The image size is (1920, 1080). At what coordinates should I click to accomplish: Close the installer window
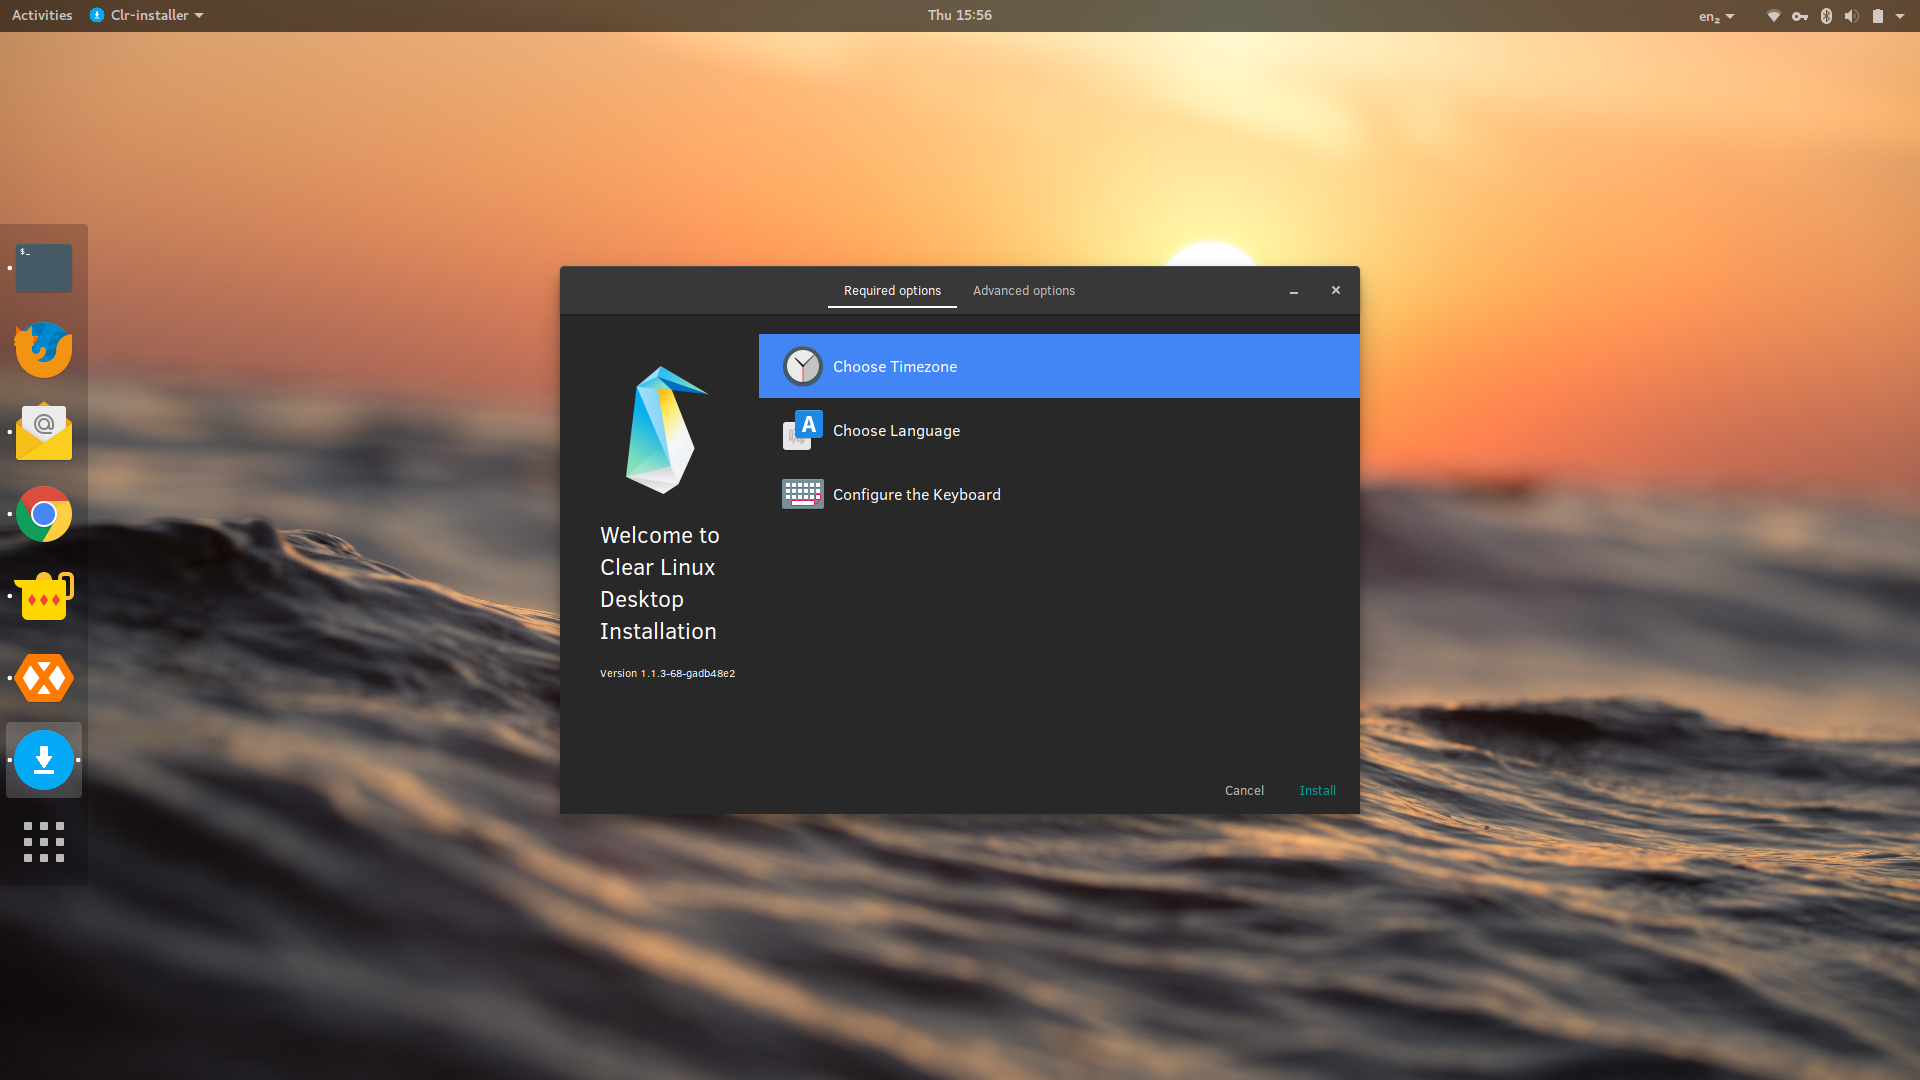click(1335, 290)
